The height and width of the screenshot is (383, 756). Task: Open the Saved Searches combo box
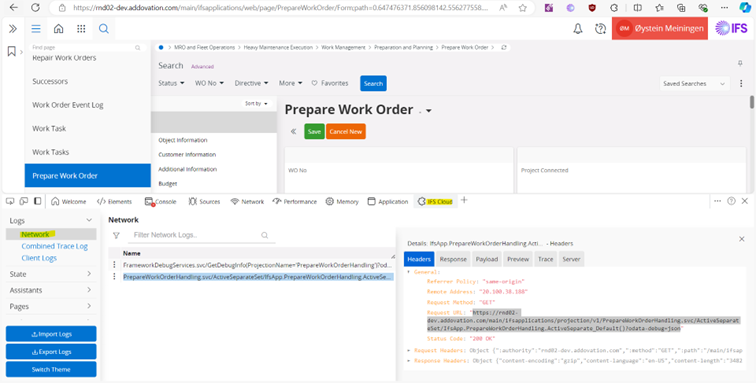694,83
